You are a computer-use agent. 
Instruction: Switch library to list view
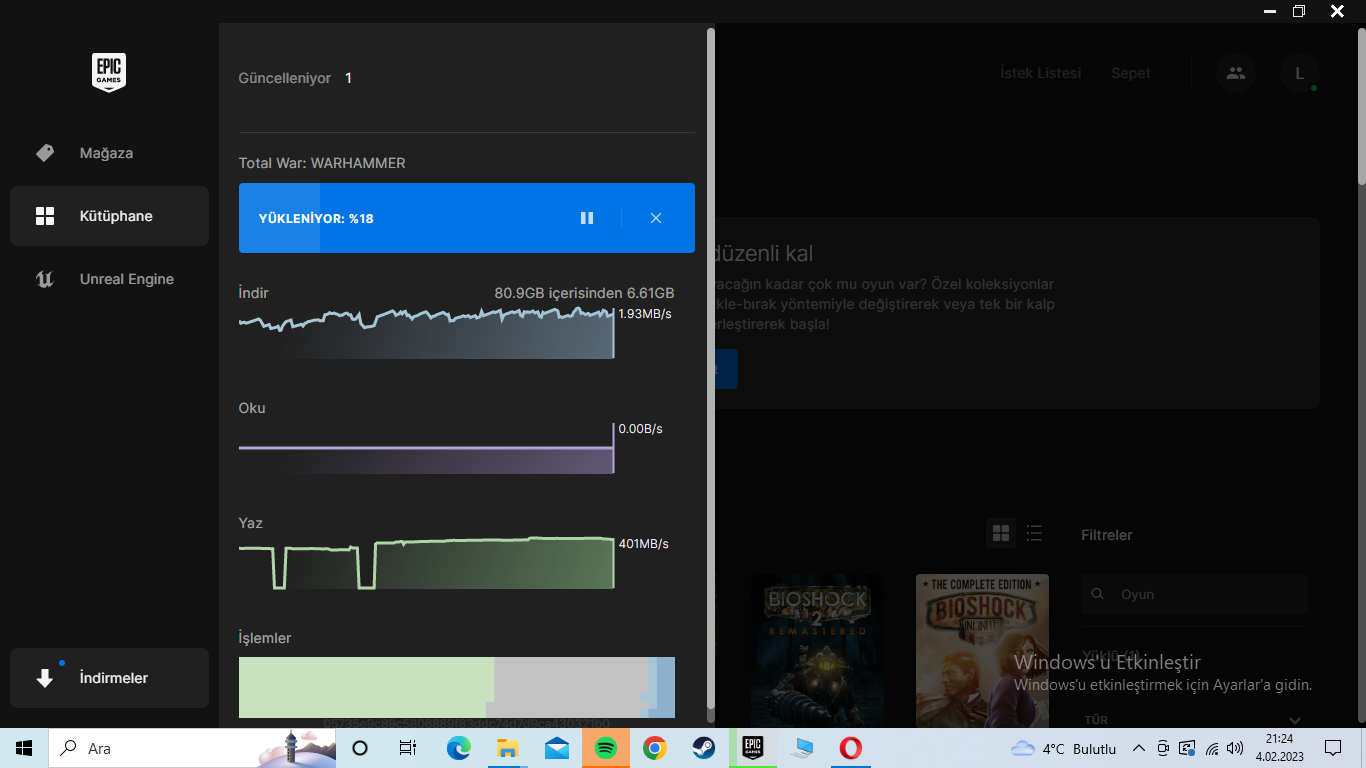[1034, 533]
